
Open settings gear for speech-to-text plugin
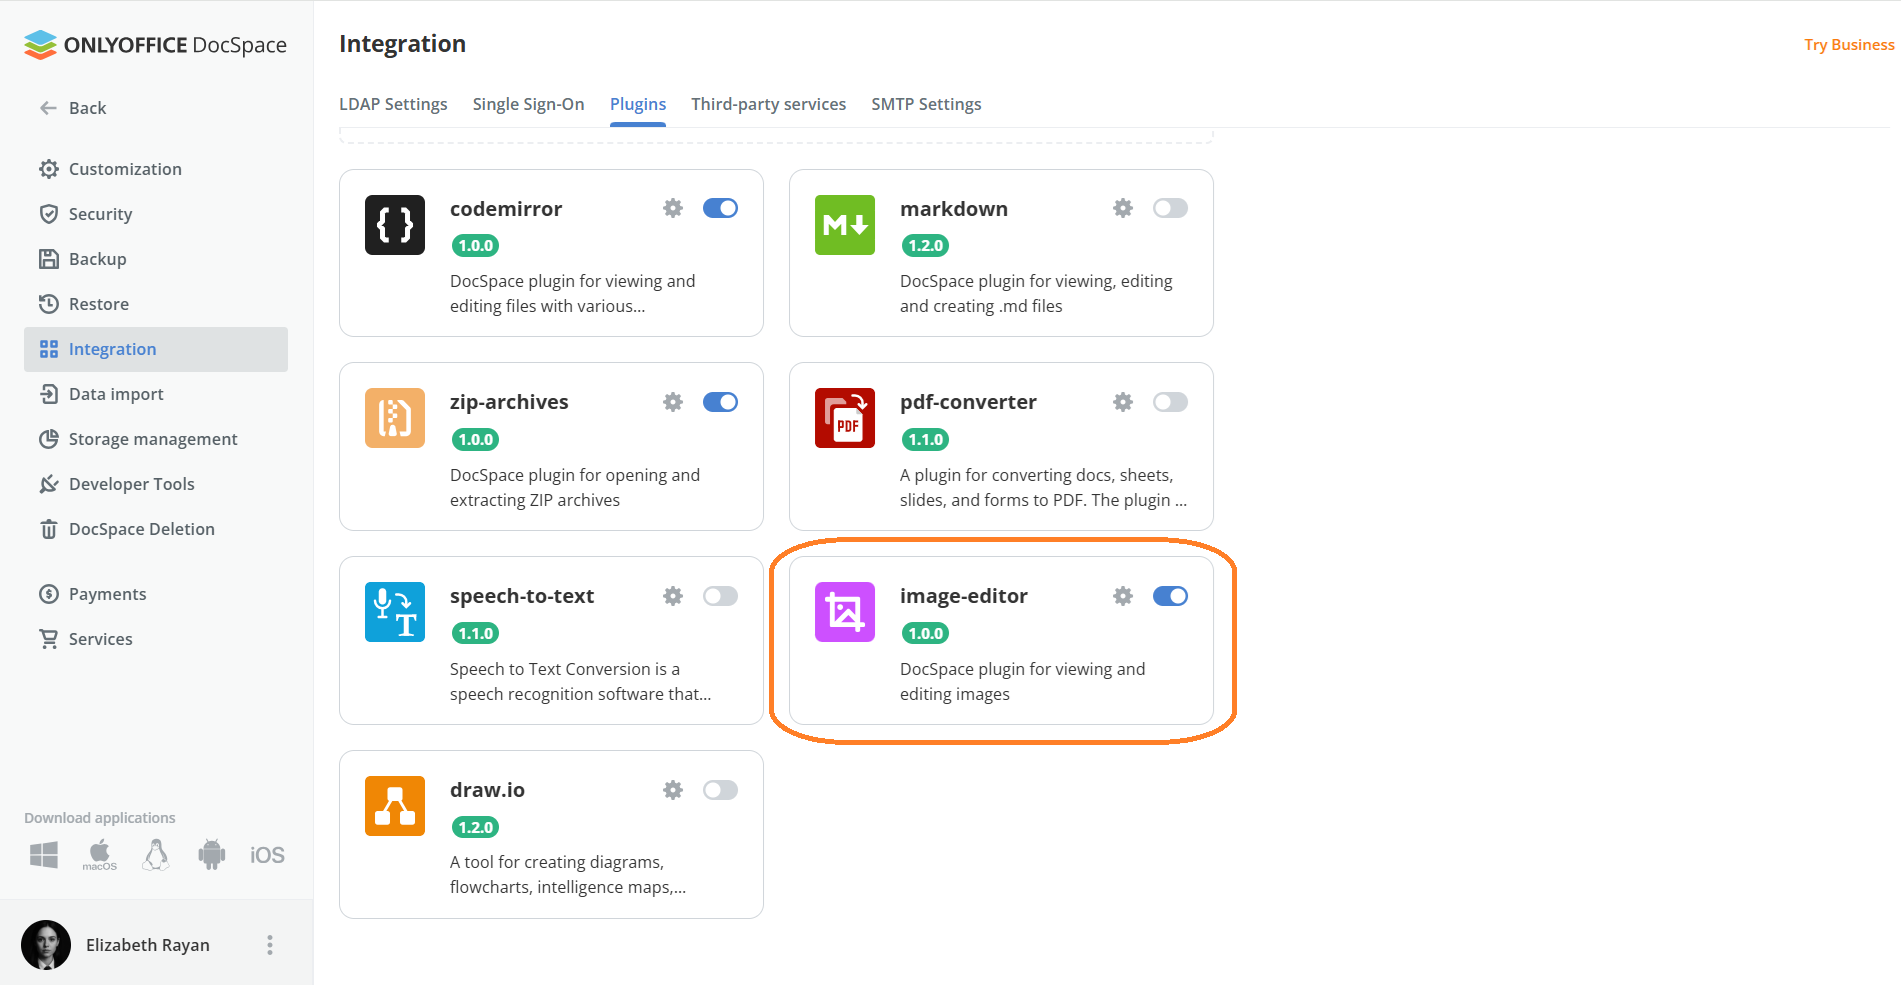click(673, 596)
